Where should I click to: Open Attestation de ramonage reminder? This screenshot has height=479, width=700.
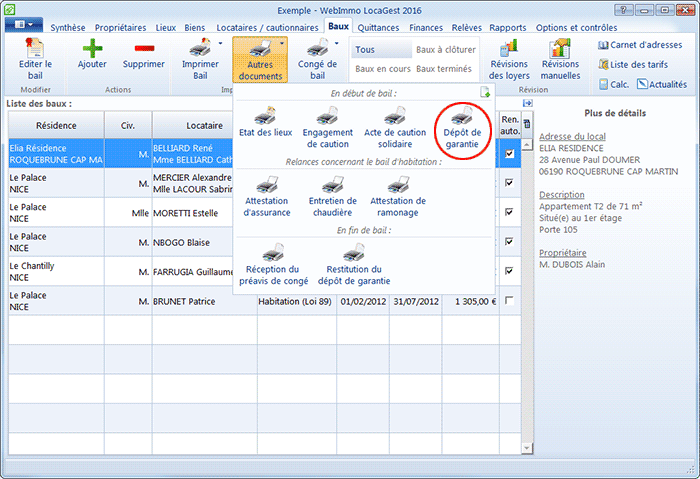coord(398,196)
